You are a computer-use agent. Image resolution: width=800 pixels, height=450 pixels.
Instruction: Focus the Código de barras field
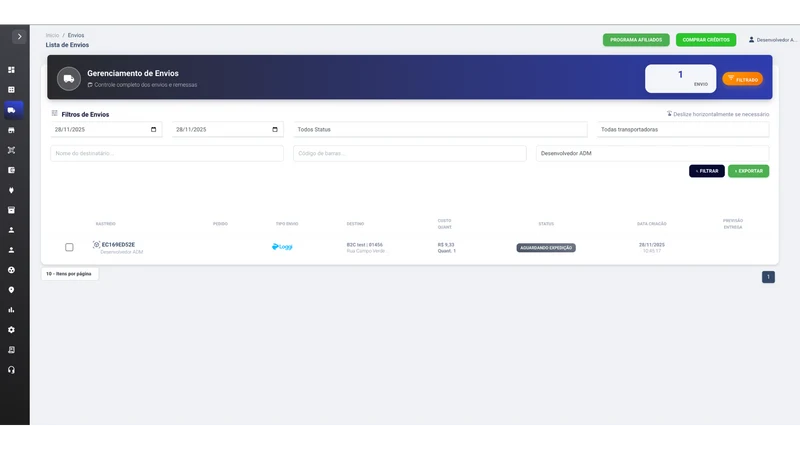point(410,154)
